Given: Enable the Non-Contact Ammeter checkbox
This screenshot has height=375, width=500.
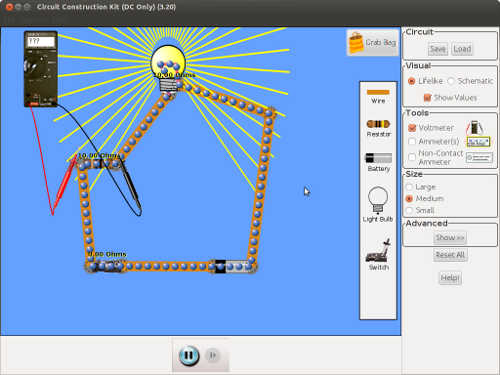Looking at the screenshot, I should [x=412, y=157].
